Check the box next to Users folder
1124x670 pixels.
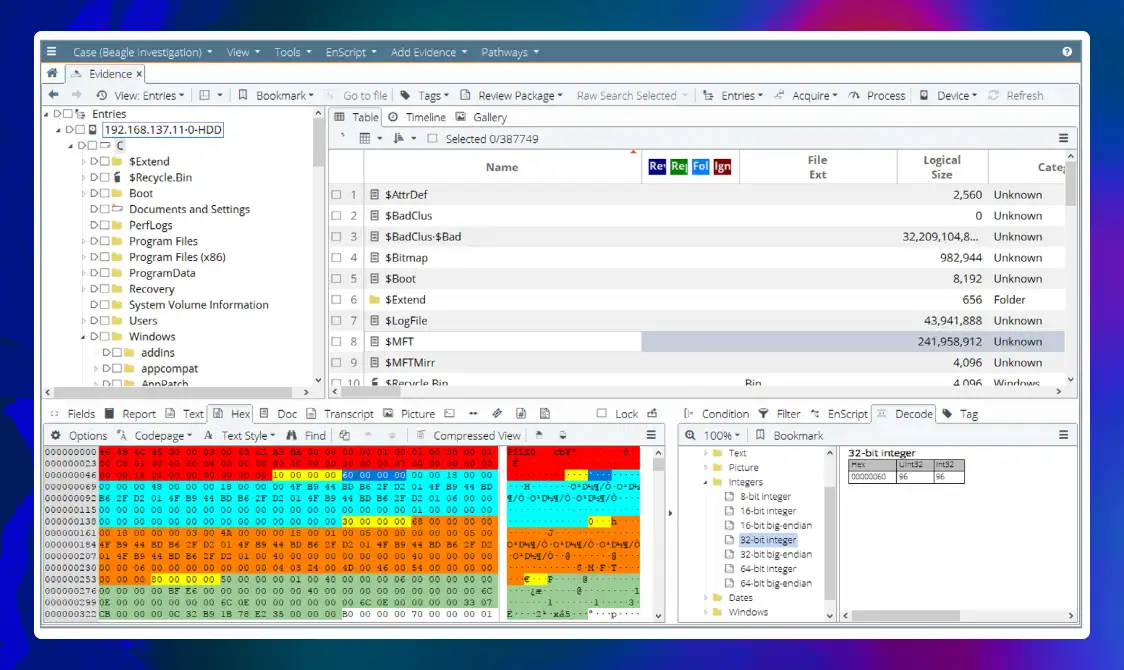coord(105,320)
